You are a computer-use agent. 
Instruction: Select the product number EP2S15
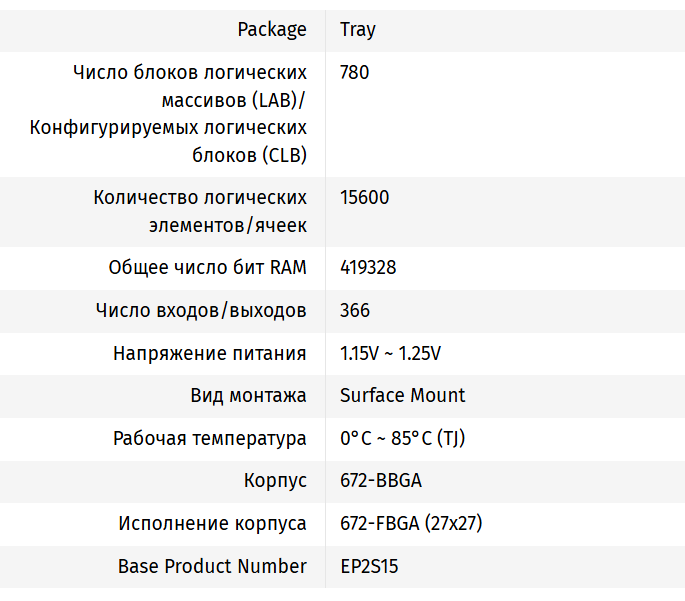point(369,566)
